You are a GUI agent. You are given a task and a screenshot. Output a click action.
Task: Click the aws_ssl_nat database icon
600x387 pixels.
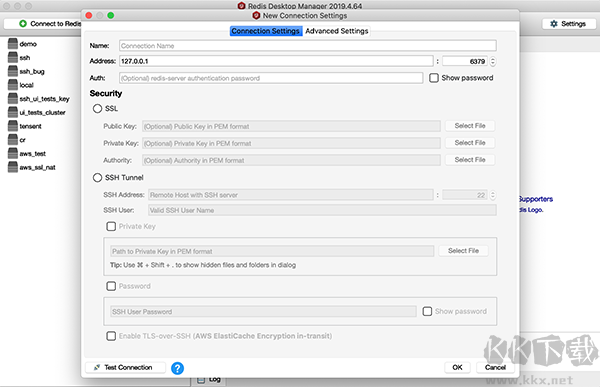[x=13, y=167]
